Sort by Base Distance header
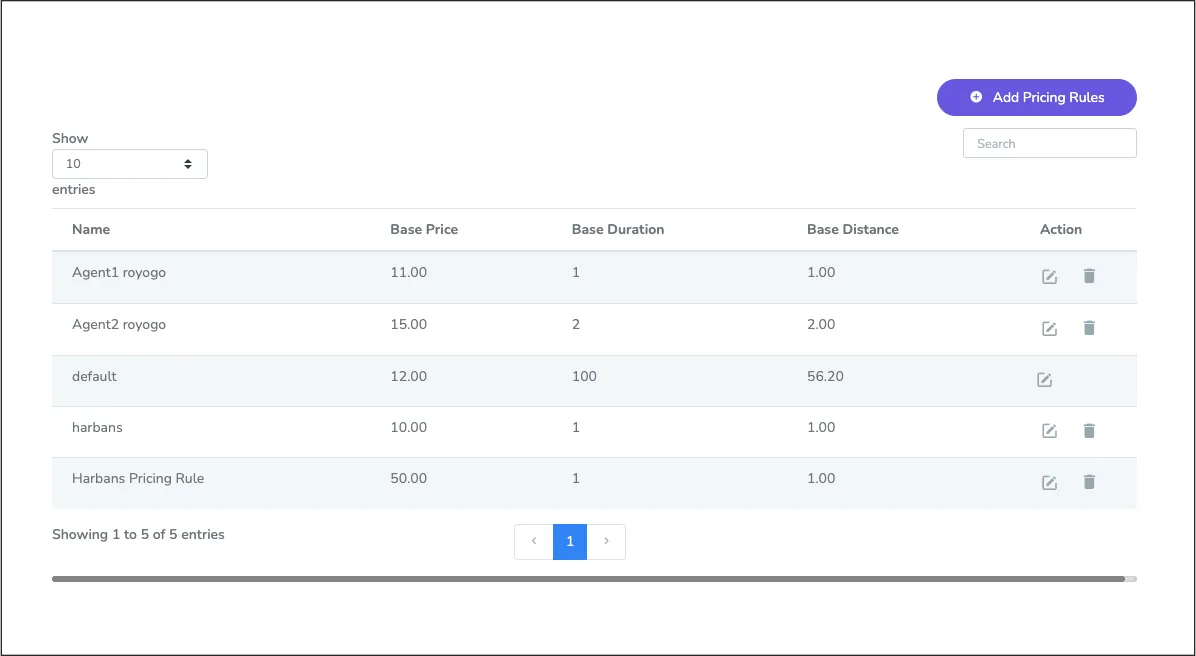This screenshot has height=656, width=1196. (852, 230)
